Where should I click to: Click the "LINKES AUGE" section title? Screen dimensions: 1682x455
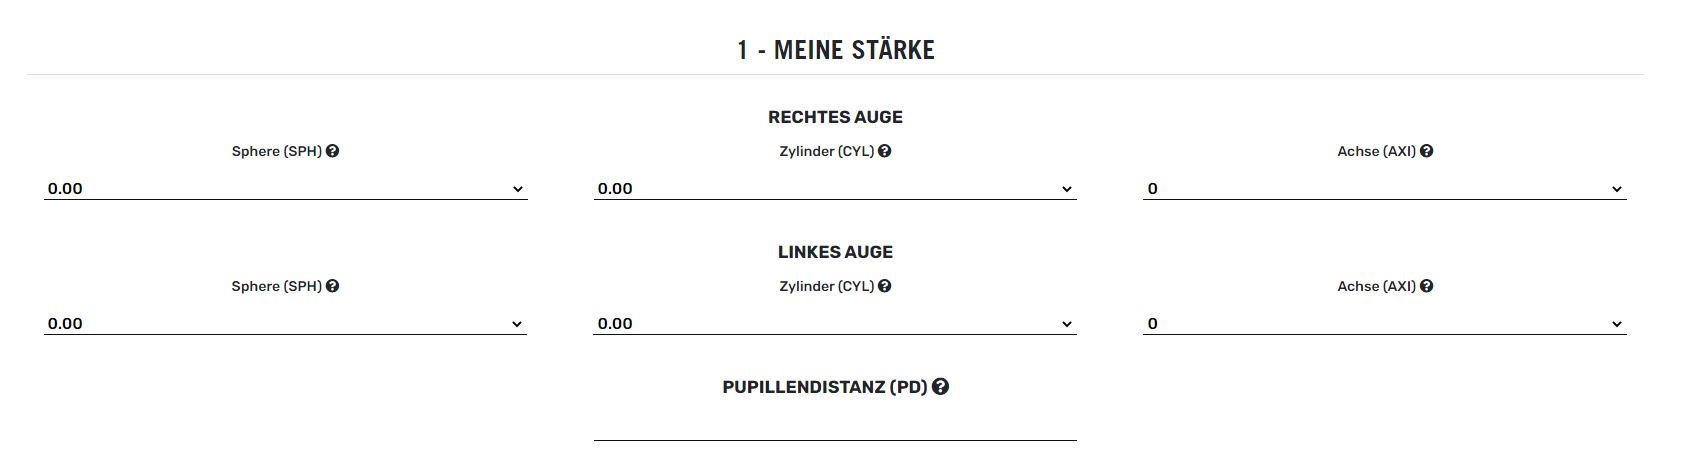[835, 252]
